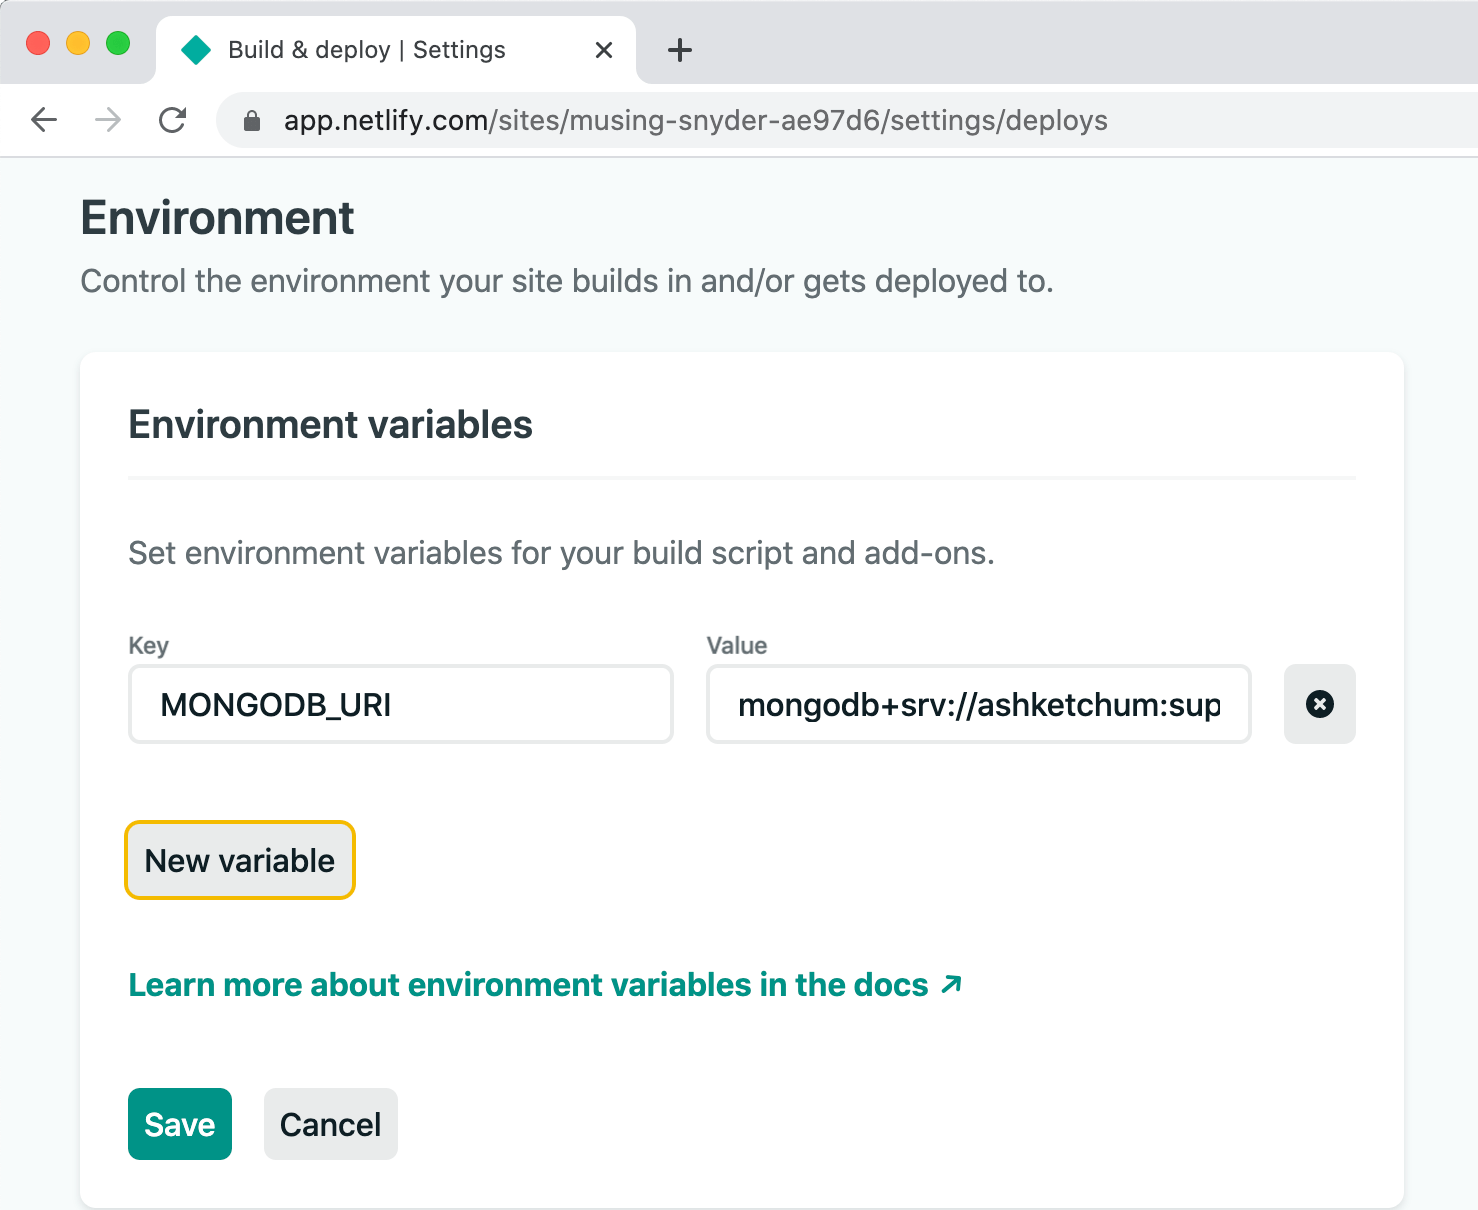Click the browser forward arrow
Viewport: 1478px width, 1210px height.
click(x=107, y=119)
